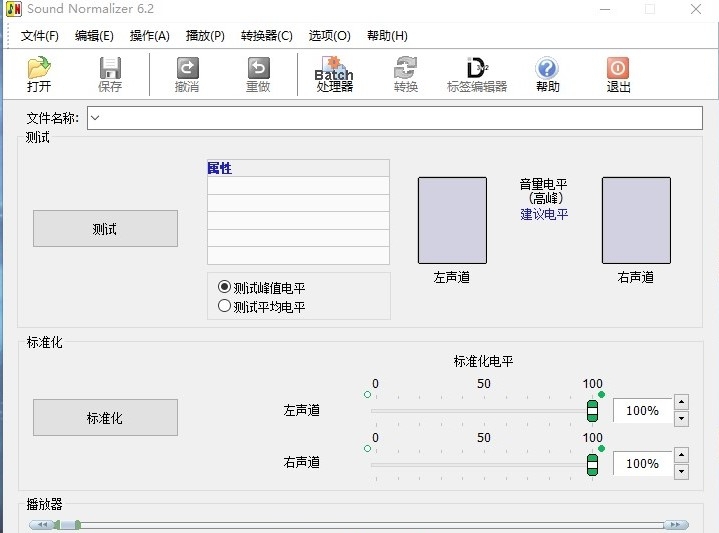
Task: Open the 帮助(H) menu
Action: click(387, 36)
